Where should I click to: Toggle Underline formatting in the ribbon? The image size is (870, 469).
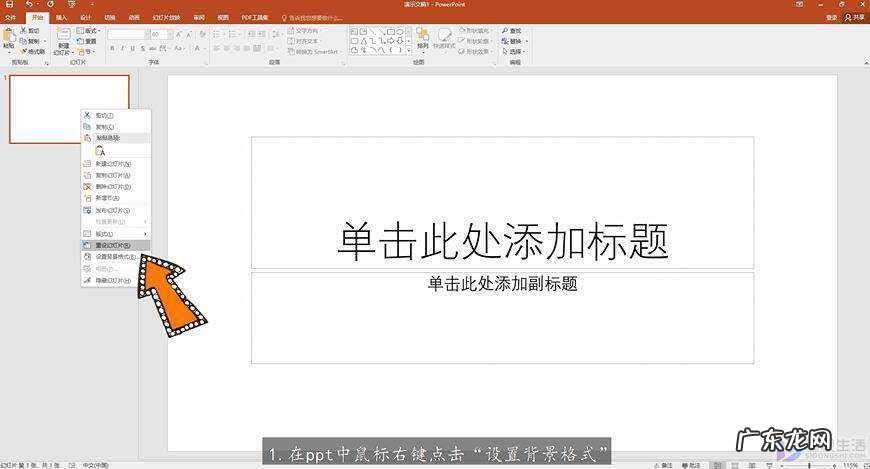(x=132, y=49)
